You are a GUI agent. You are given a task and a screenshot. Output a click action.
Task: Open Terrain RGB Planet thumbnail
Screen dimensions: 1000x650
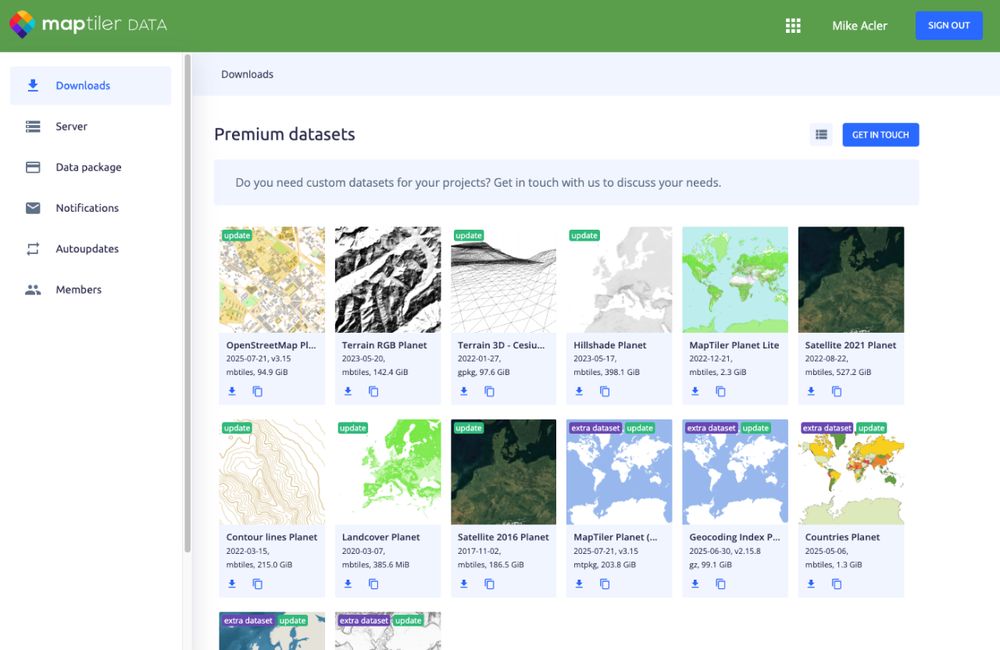coord(388,279)
